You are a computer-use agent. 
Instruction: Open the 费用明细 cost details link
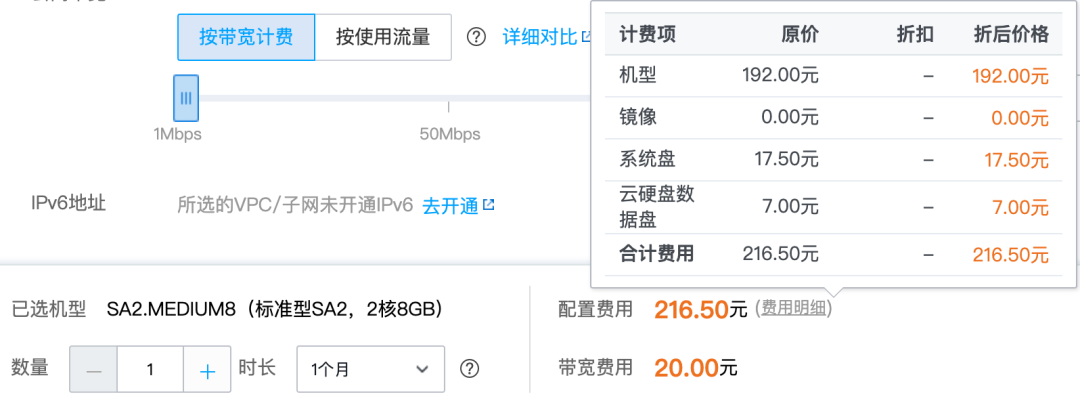tap(794, 309)
